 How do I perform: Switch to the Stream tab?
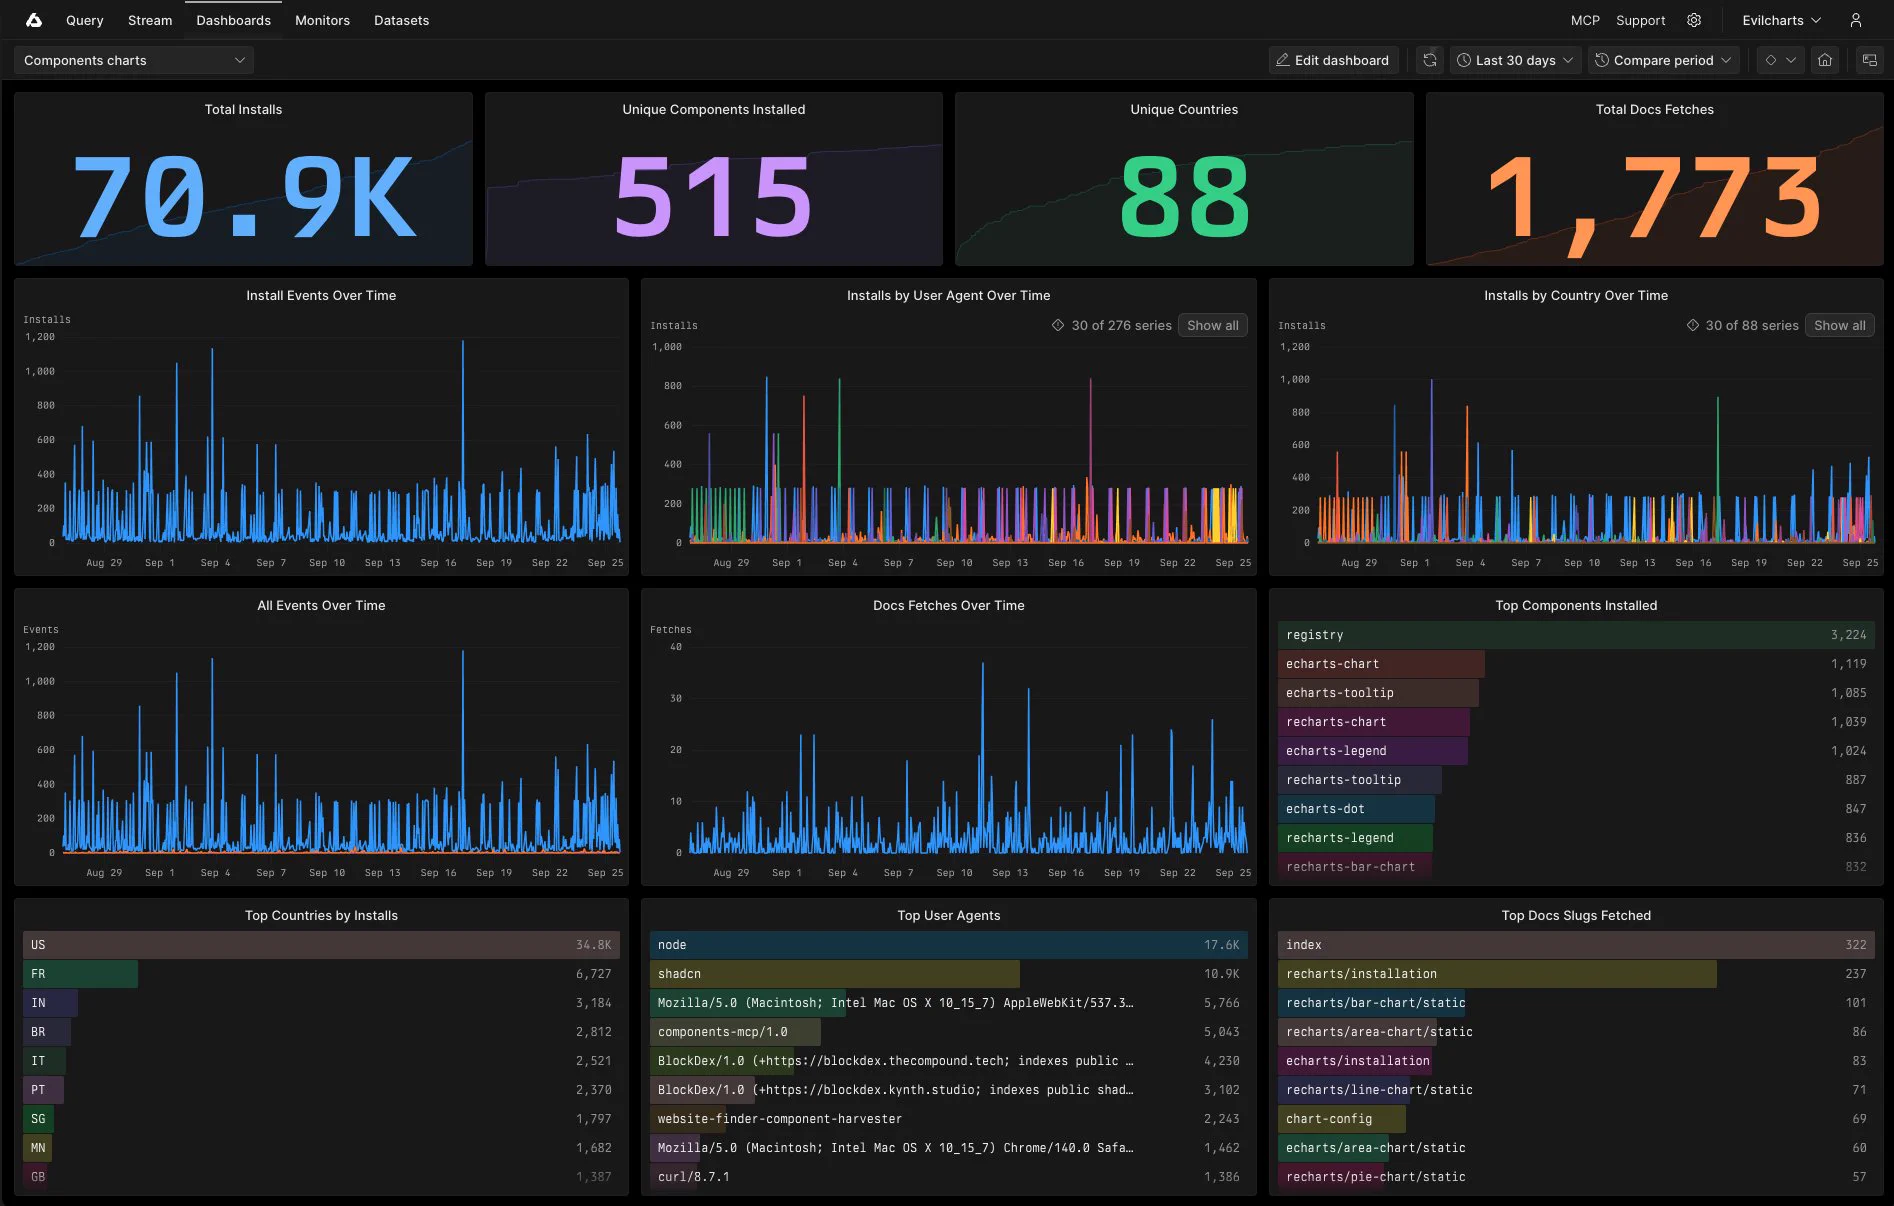point(150,20)
